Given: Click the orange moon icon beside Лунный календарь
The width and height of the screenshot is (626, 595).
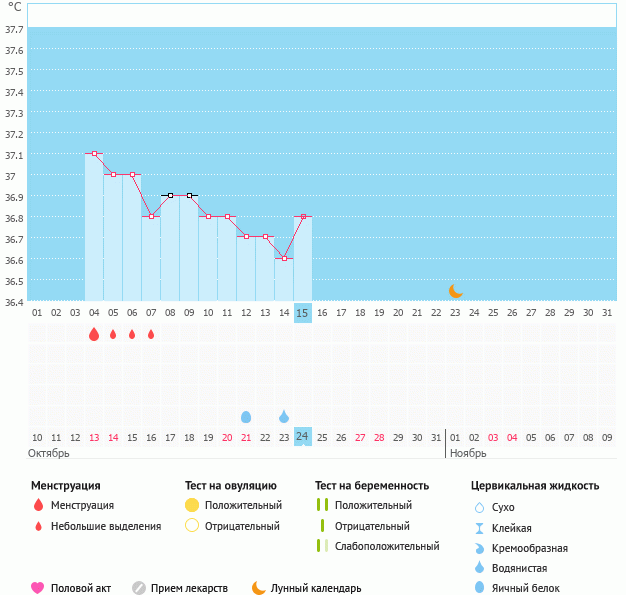Looking at the screenshot, I should (259, 588).
